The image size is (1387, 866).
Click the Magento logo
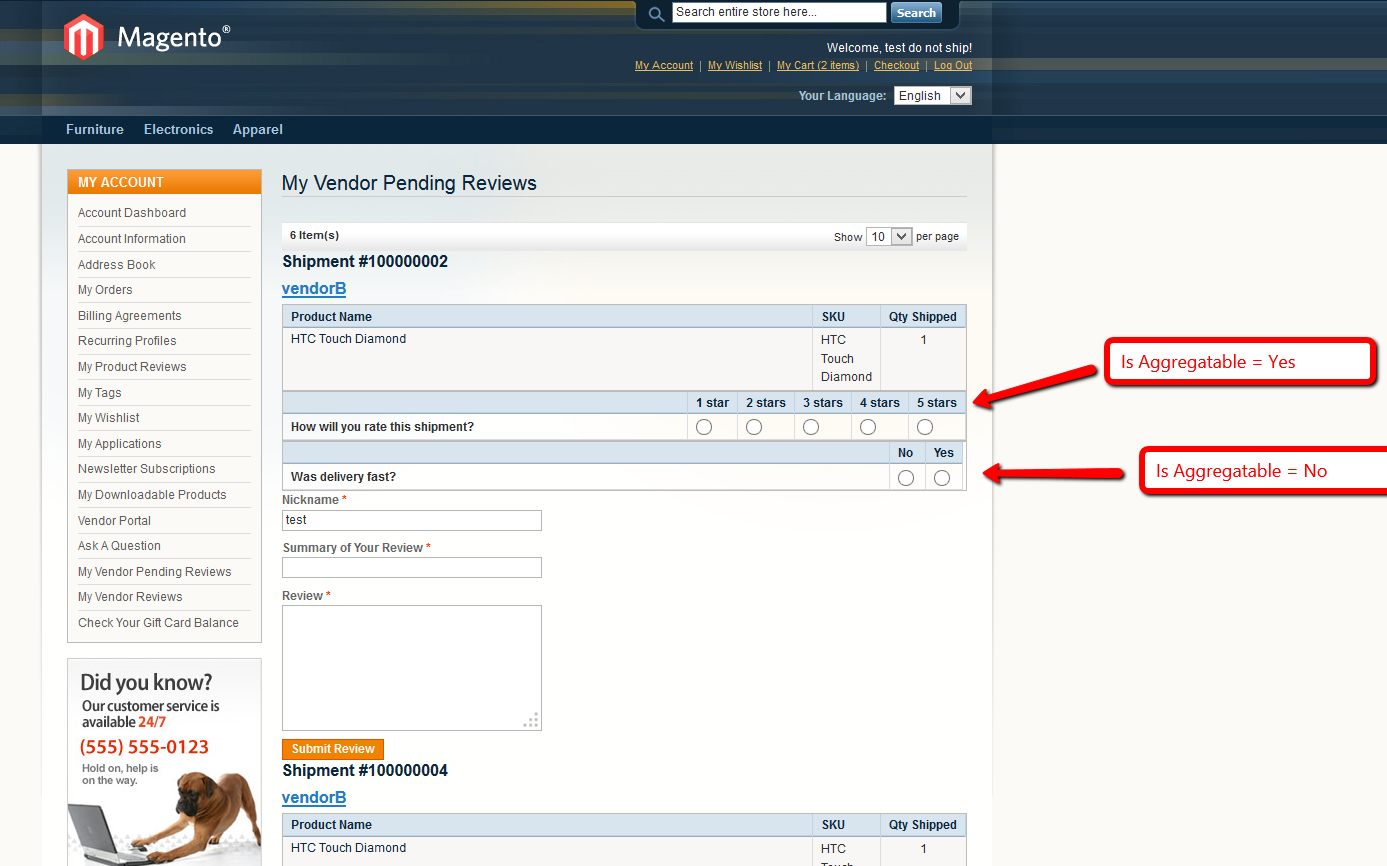pos(147,38)
